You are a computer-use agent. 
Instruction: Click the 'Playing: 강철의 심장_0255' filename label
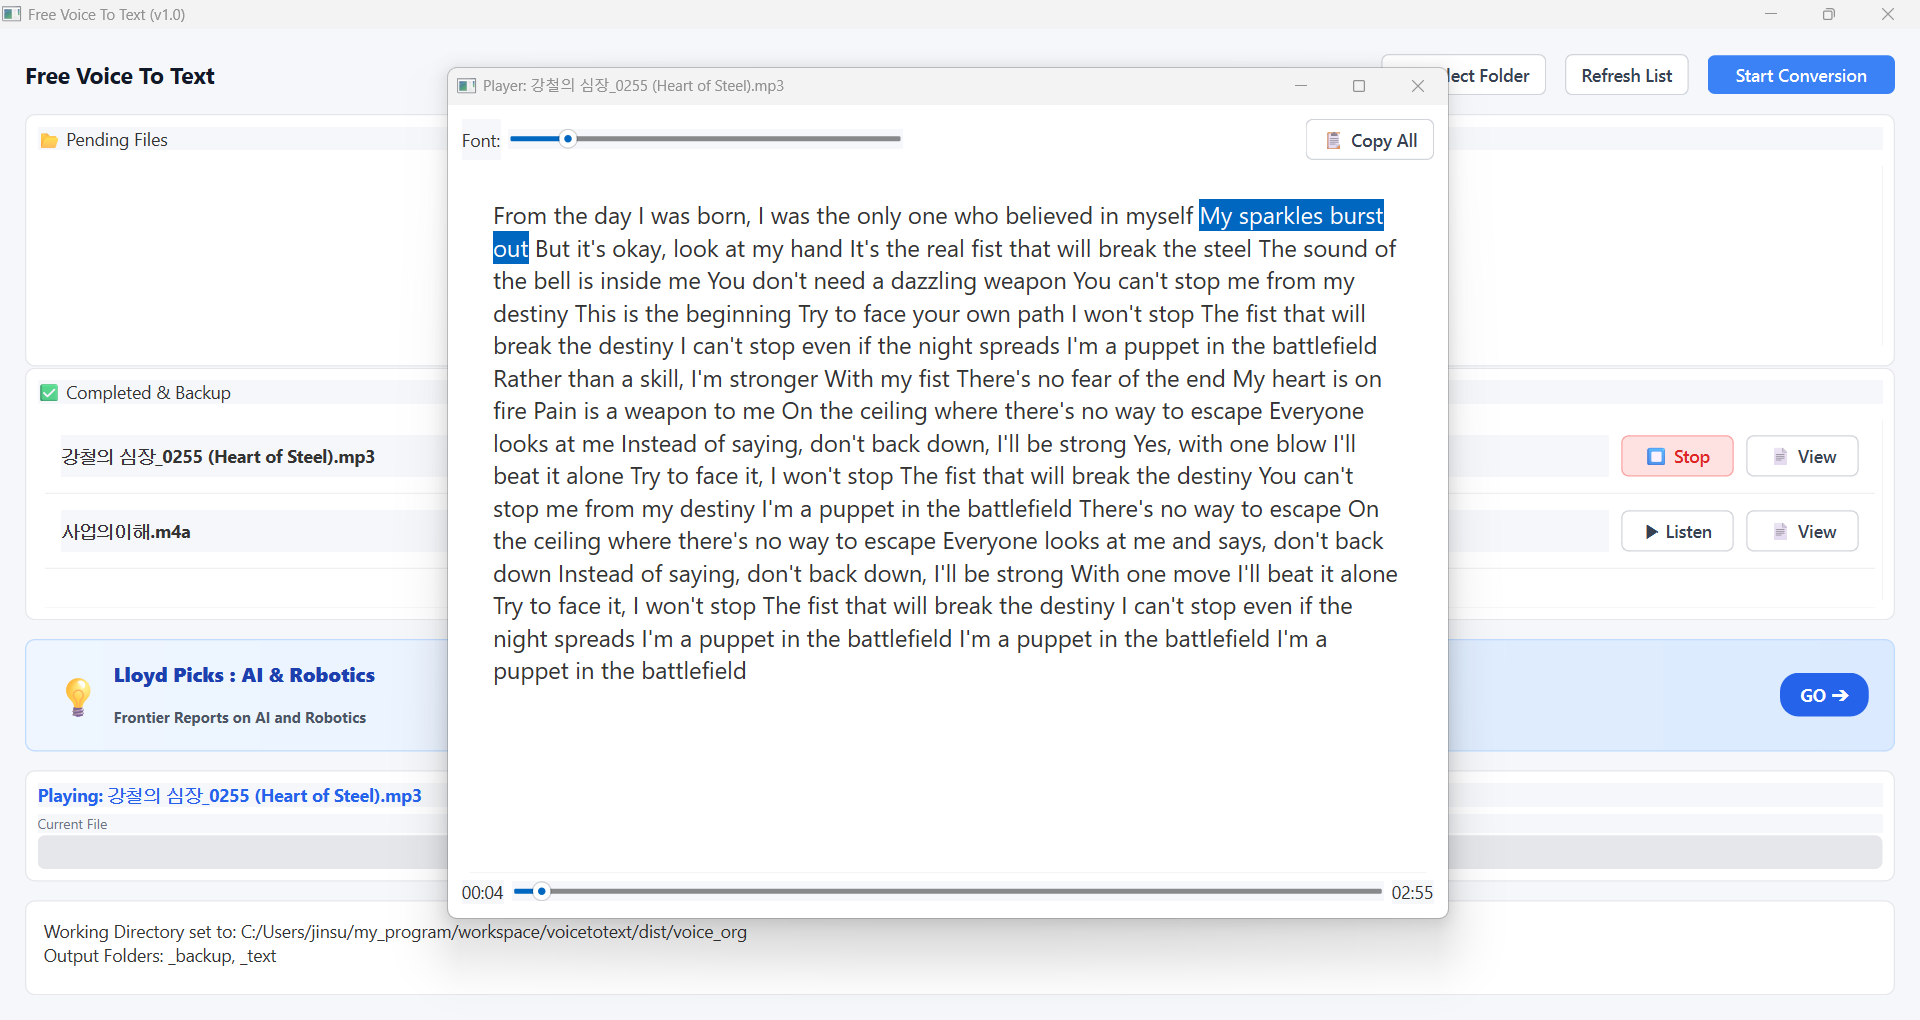coord(229,796)
